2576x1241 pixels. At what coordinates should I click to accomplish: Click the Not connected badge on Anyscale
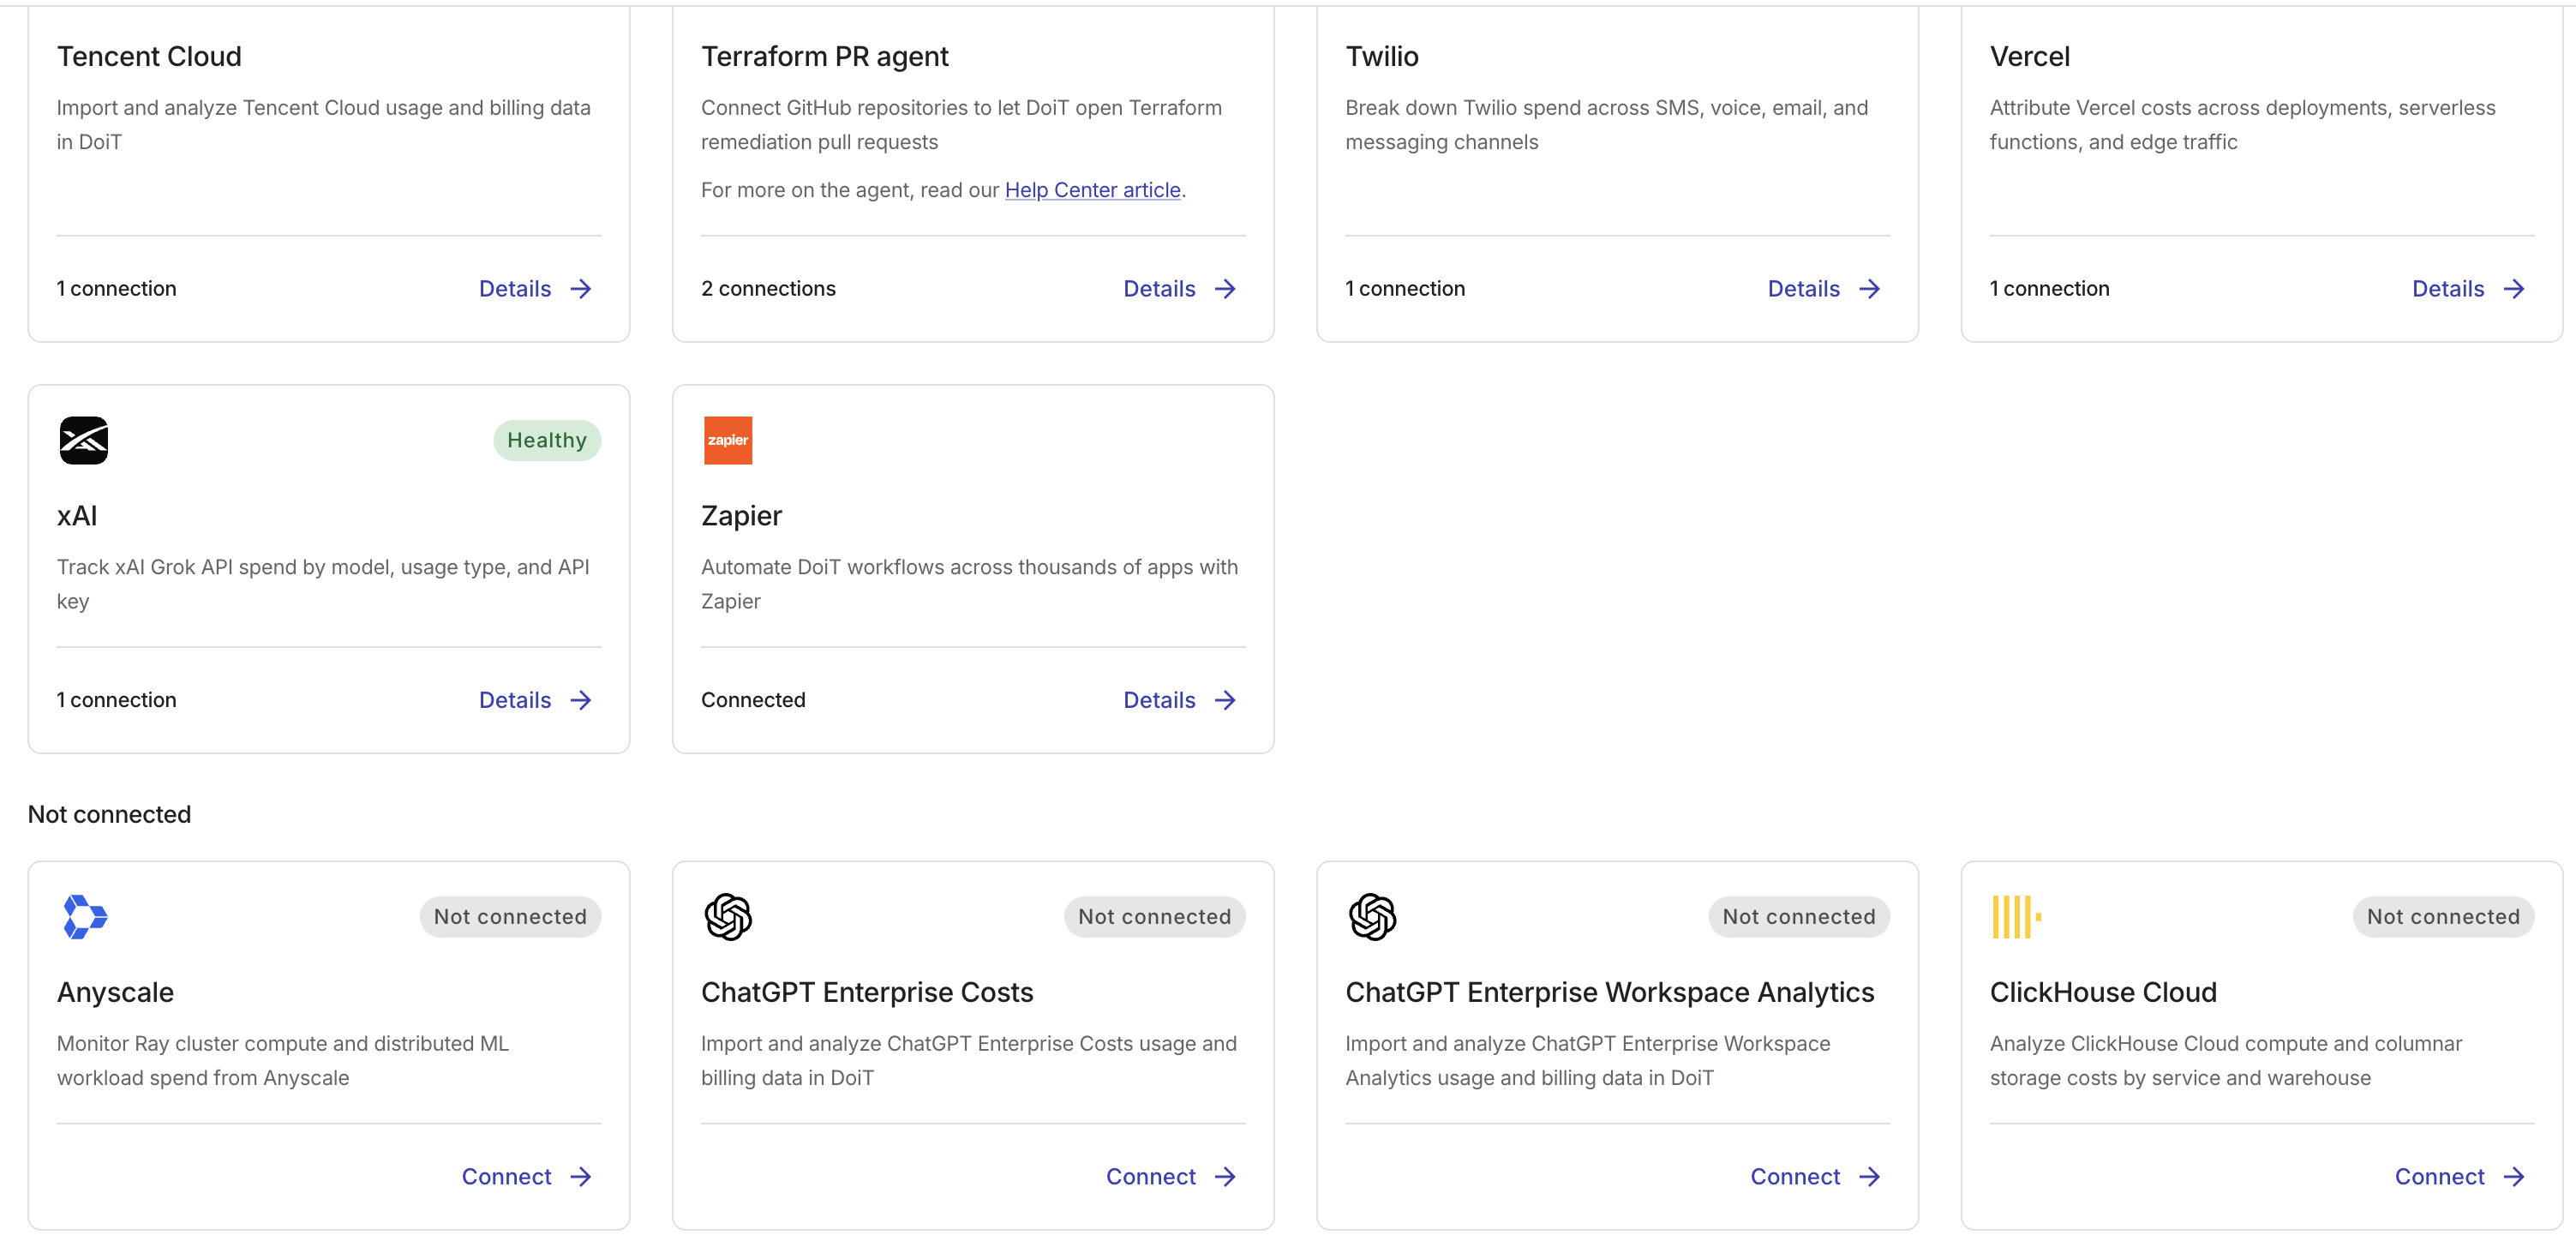[x=510, y=917]
